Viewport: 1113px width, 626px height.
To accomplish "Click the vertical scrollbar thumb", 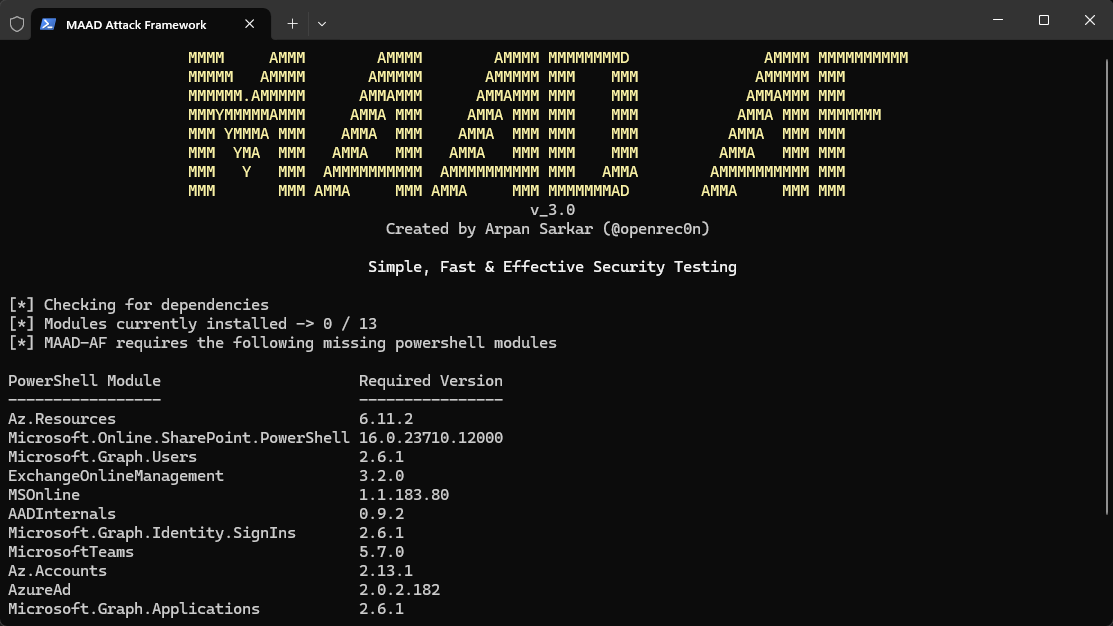I will [x=1107, y=287].
